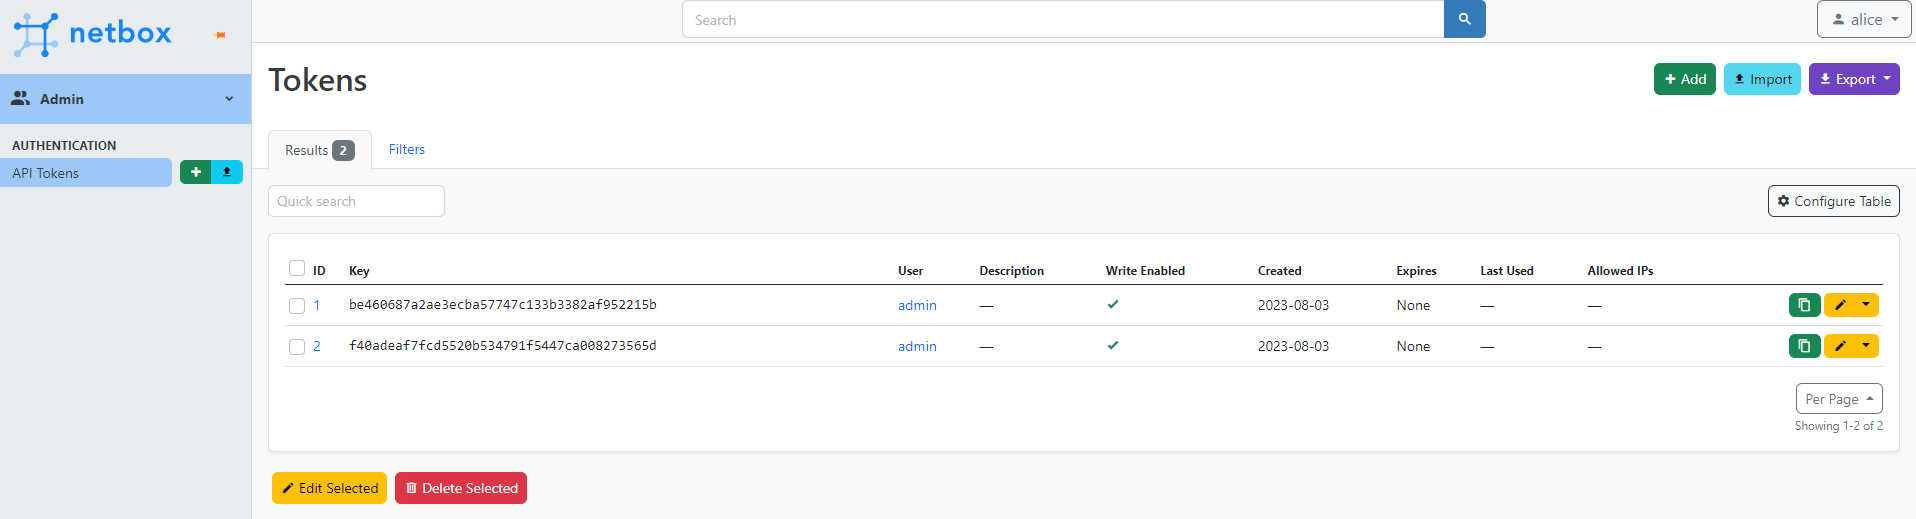Open the Per Page dropdown
This screenshot has width=1916, height=519.
coord(1839,399)
